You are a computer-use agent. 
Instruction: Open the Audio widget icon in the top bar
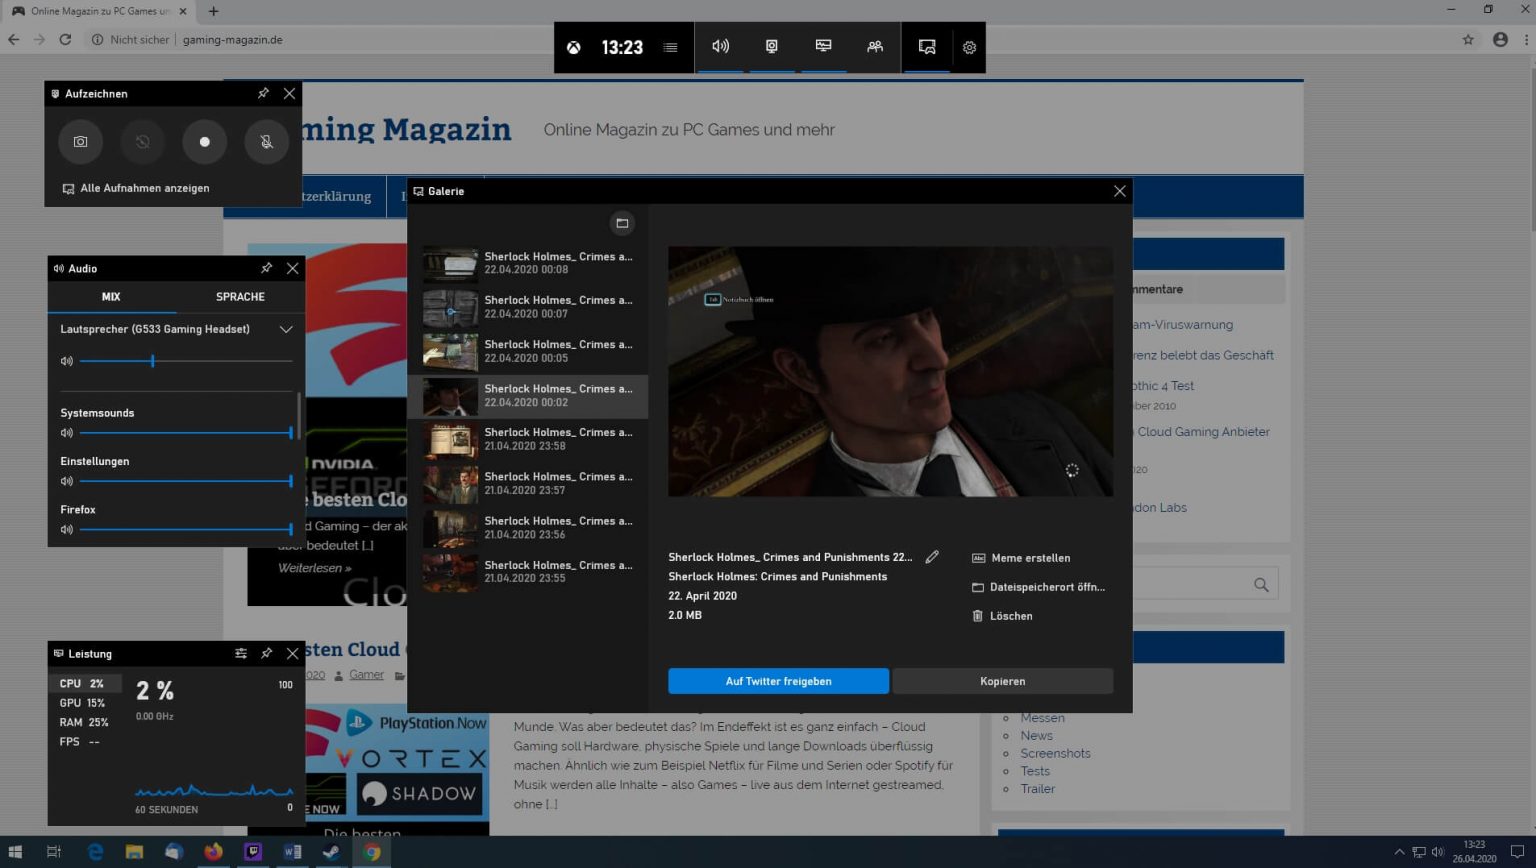click(720, 46)
